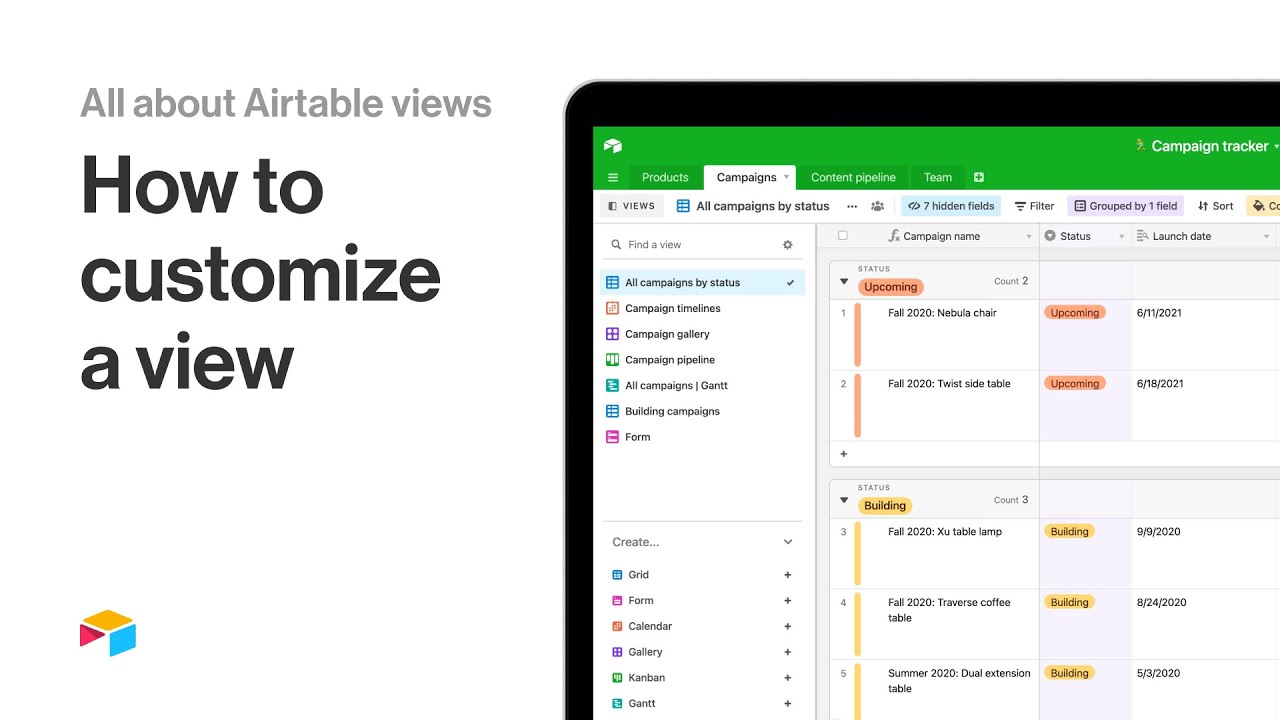Open the view options ellipsis menu
The height and width of the screenshot is (720, 1280).
point(852,206)
